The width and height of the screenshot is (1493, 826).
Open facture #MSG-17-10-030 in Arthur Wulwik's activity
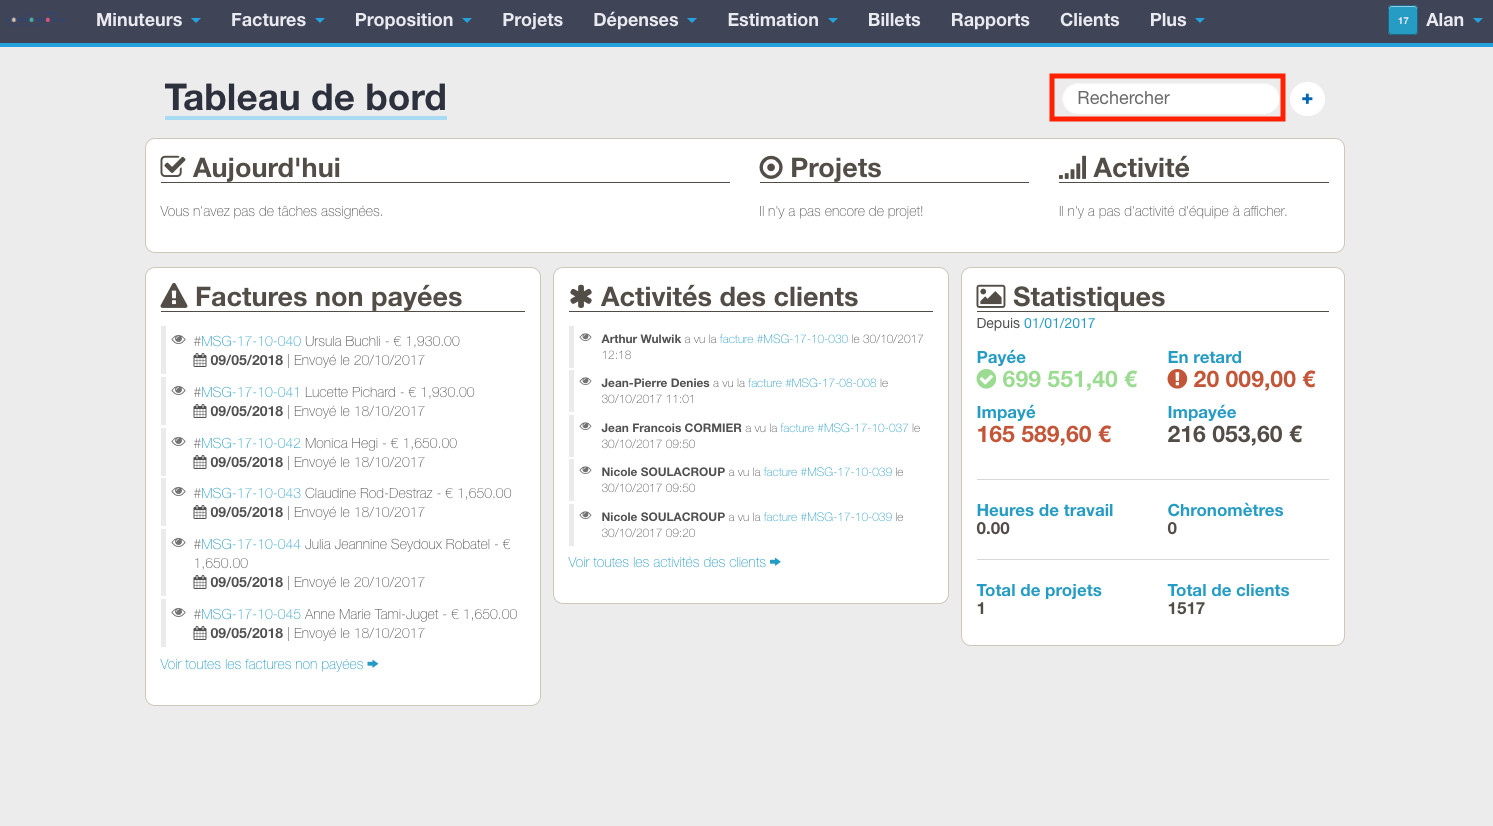point(784,339)
